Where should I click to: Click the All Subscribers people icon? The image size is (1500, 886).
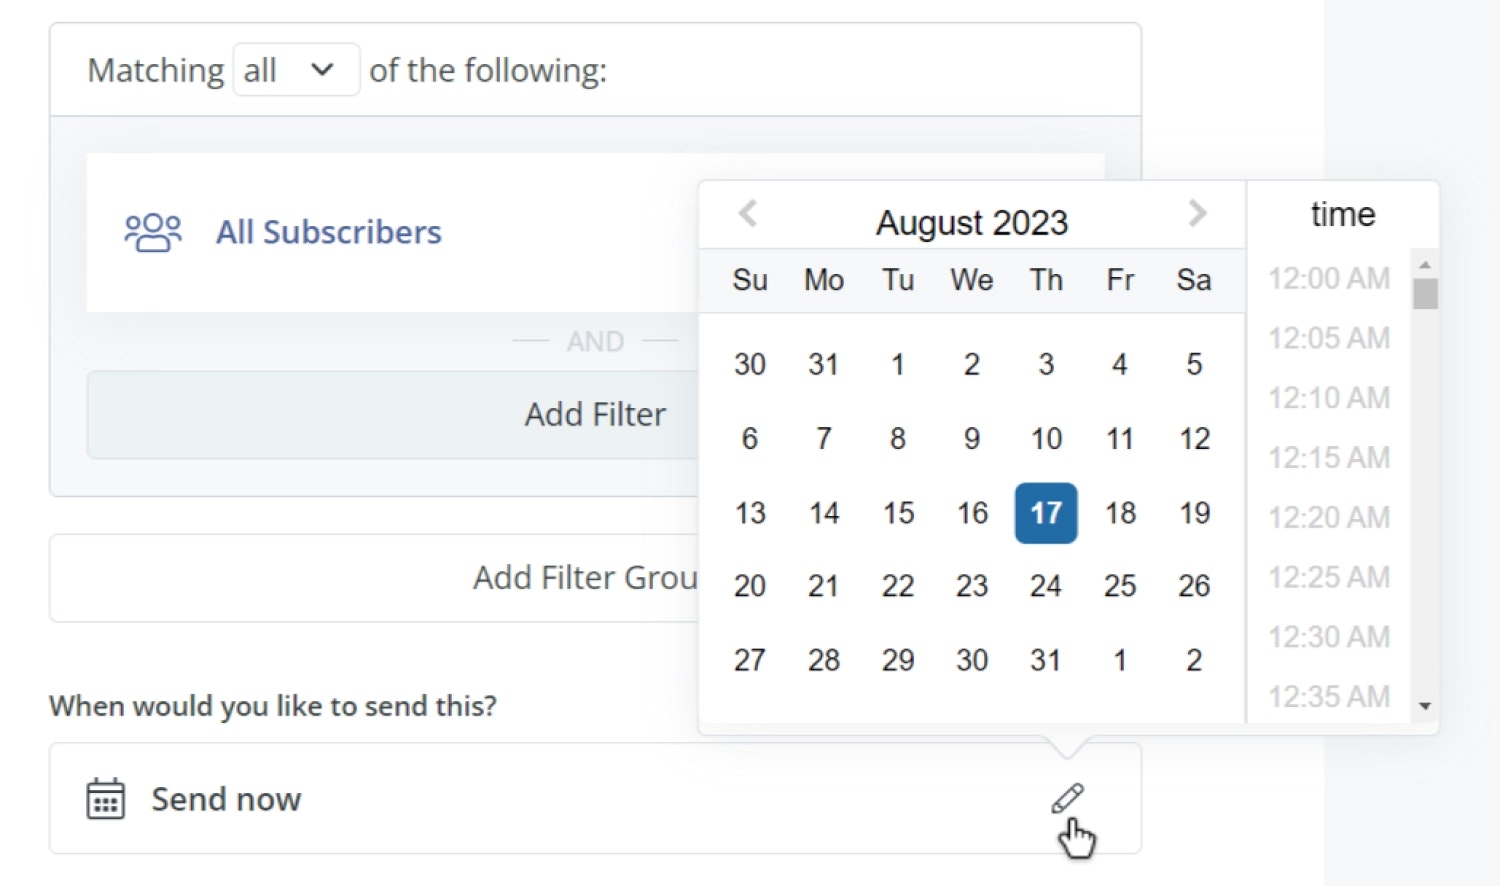153,232
